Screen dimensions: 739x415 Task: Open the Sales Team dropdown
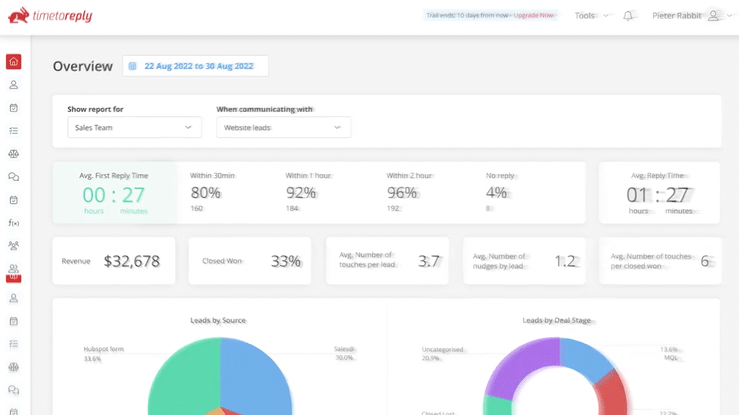click(134, 127)
